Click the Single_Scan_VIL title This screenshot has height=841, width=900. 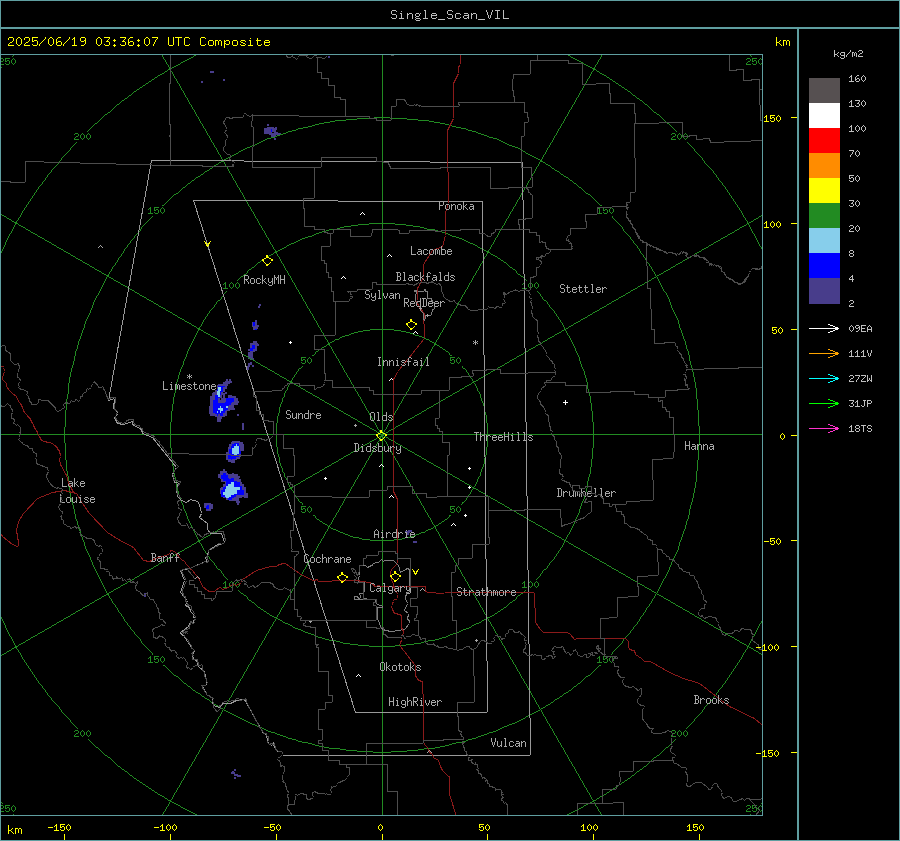pos(449,15)
